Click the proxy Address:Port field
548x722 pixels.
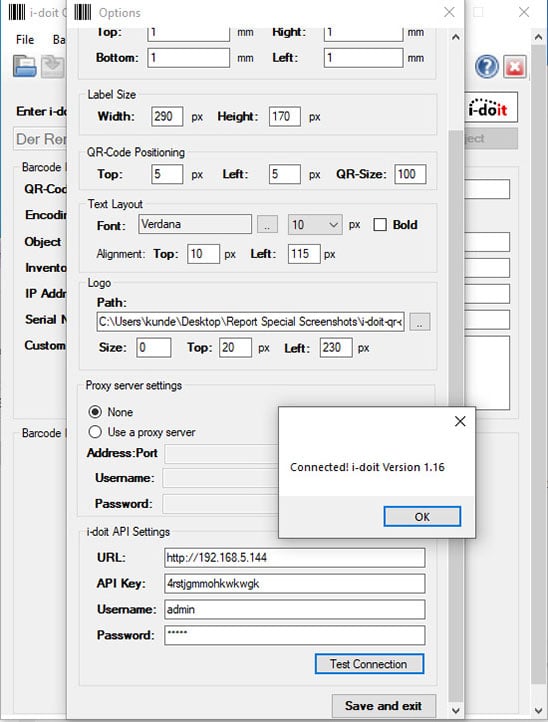(222, 454)
